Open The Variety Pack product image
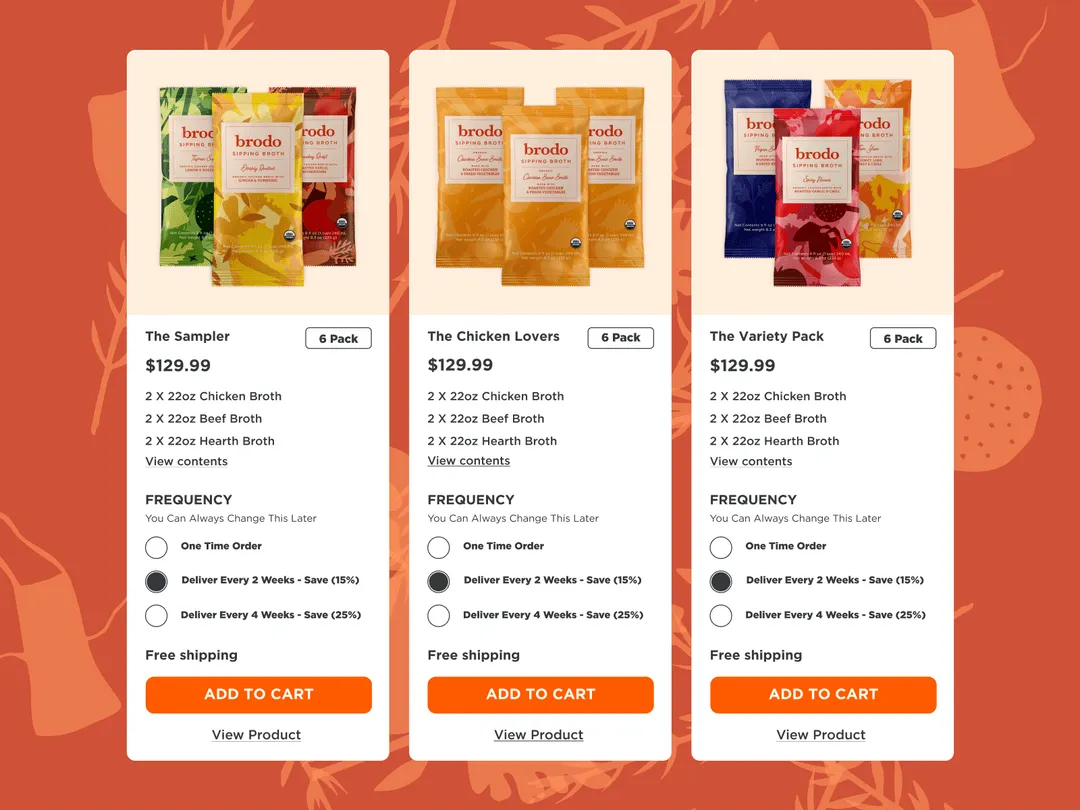 pos(818,183)
